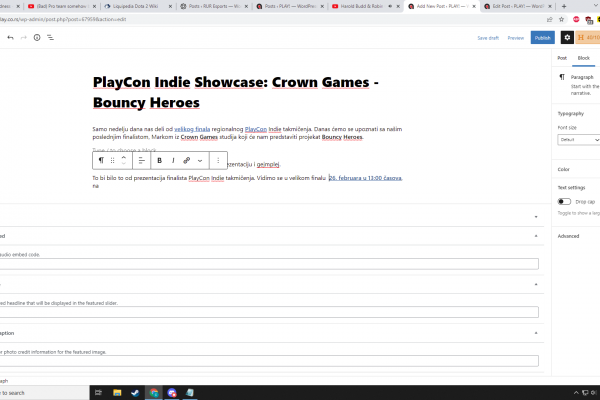The width and height of the screenshot is (600, 400).
Task: Open Discord from the taskbar
Action: (x=172, y=392)
